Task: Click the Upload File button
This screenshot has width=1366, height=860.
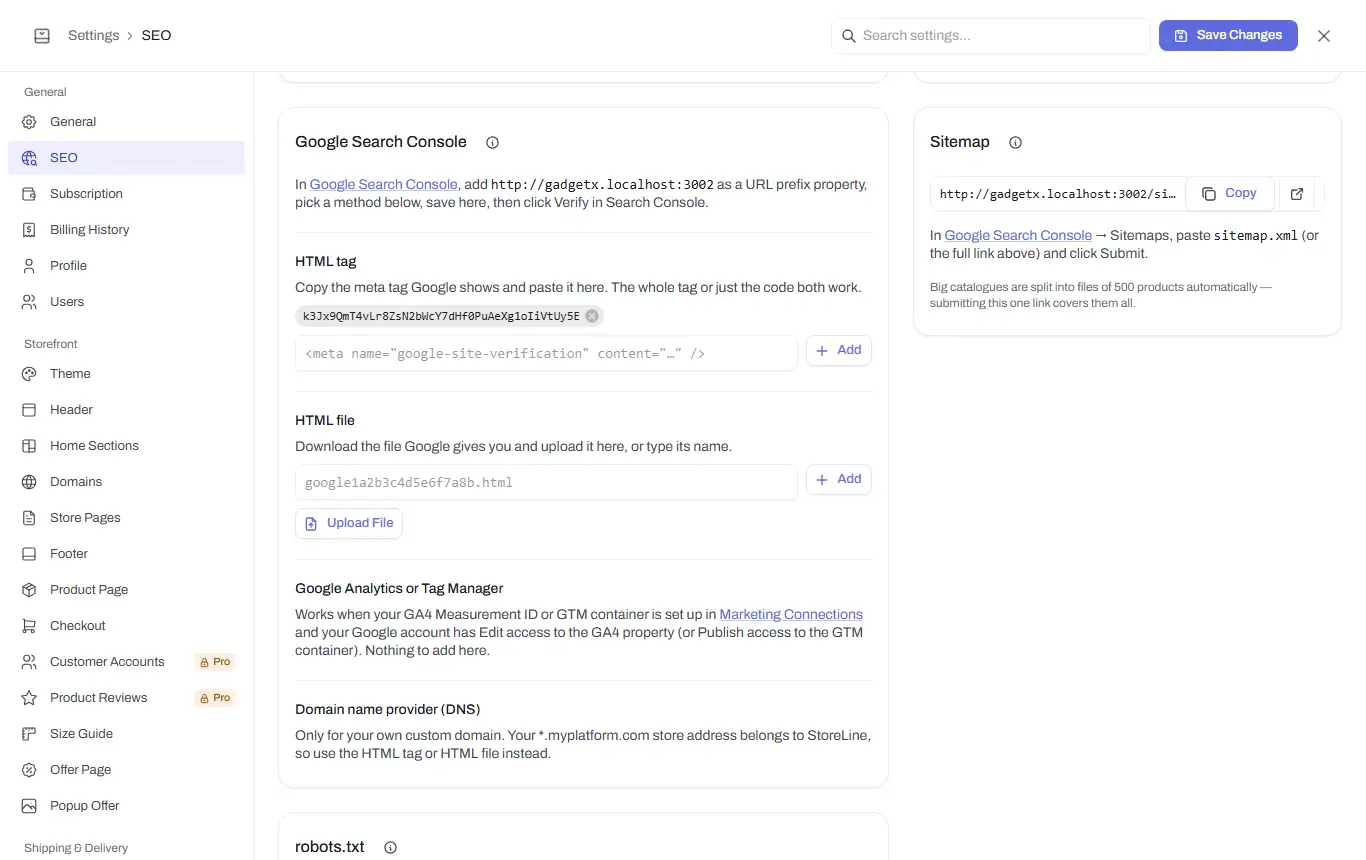Action: coord(349,524)
